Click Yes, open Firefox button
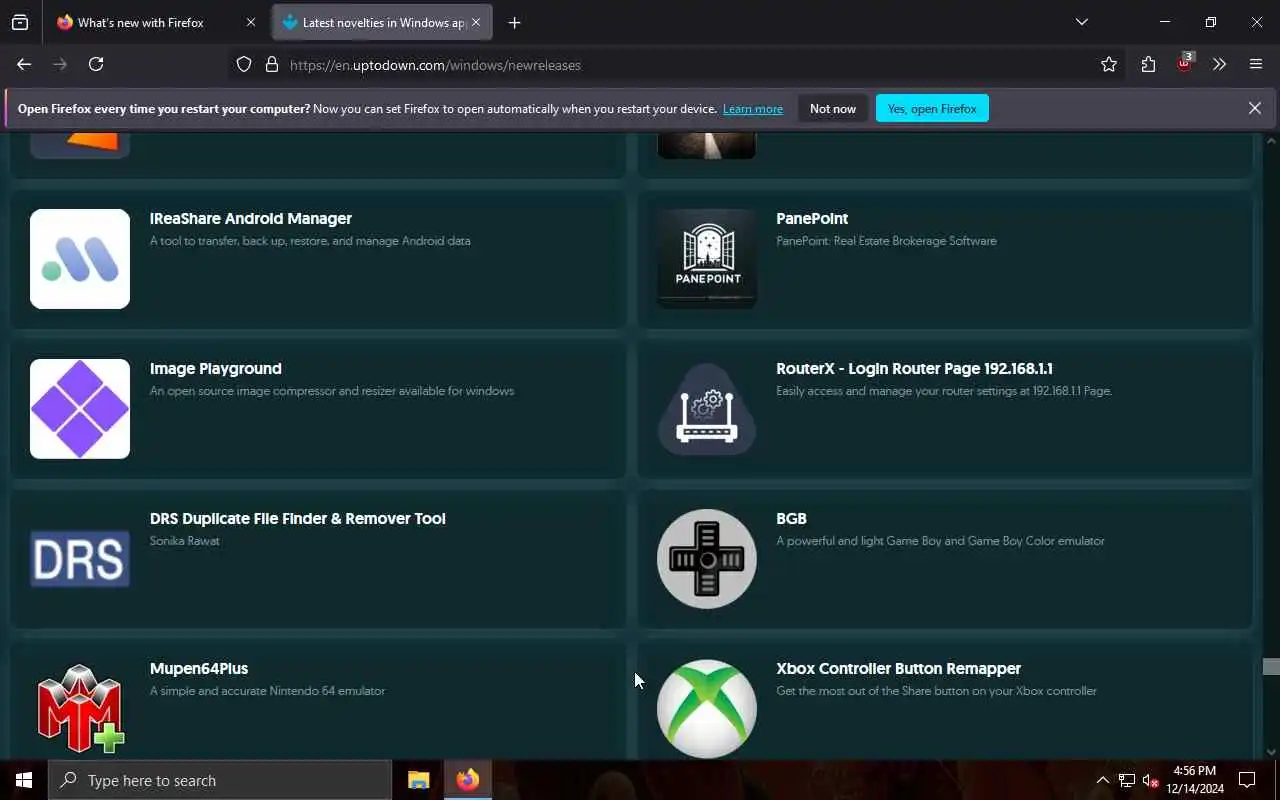 [x=932, y=108]
